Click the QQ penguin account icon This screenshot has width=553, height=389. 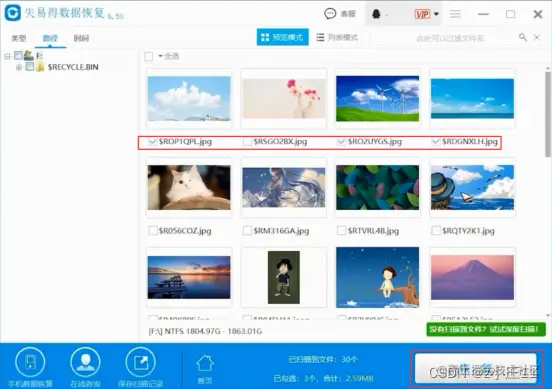tap(376, 14)
